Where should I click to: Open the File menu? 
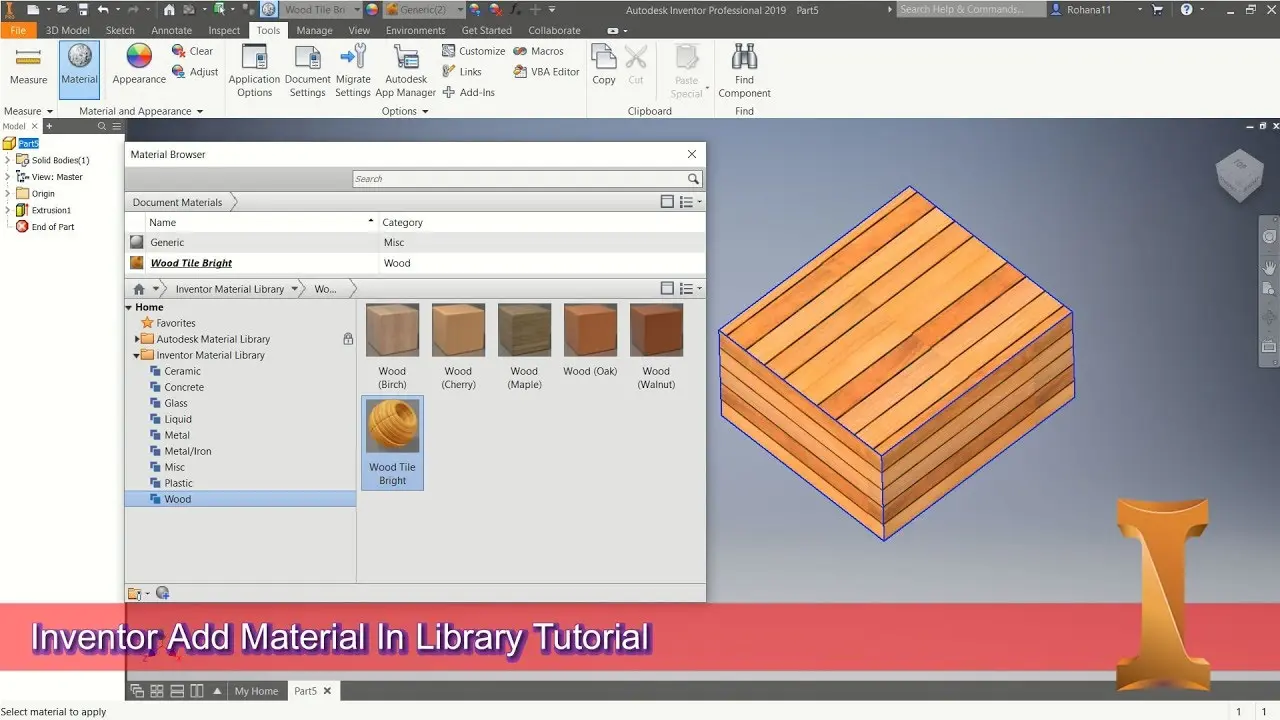tap(17, 30)
